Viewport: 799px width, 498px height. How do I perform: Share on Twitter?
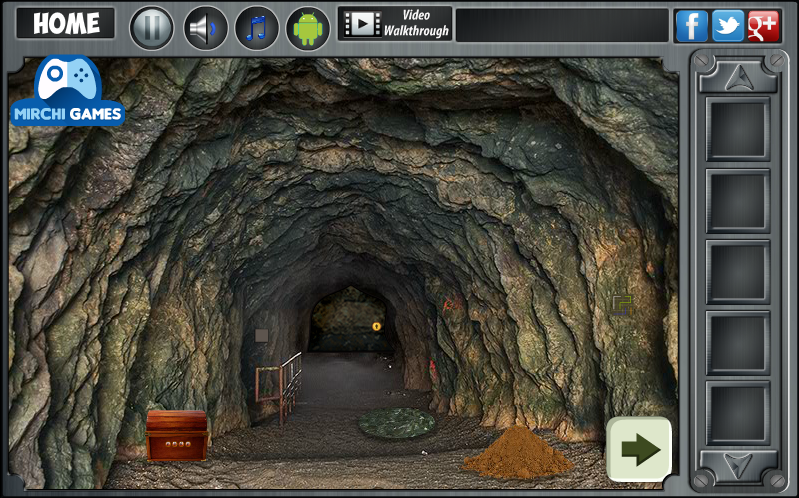click(728, 25)
